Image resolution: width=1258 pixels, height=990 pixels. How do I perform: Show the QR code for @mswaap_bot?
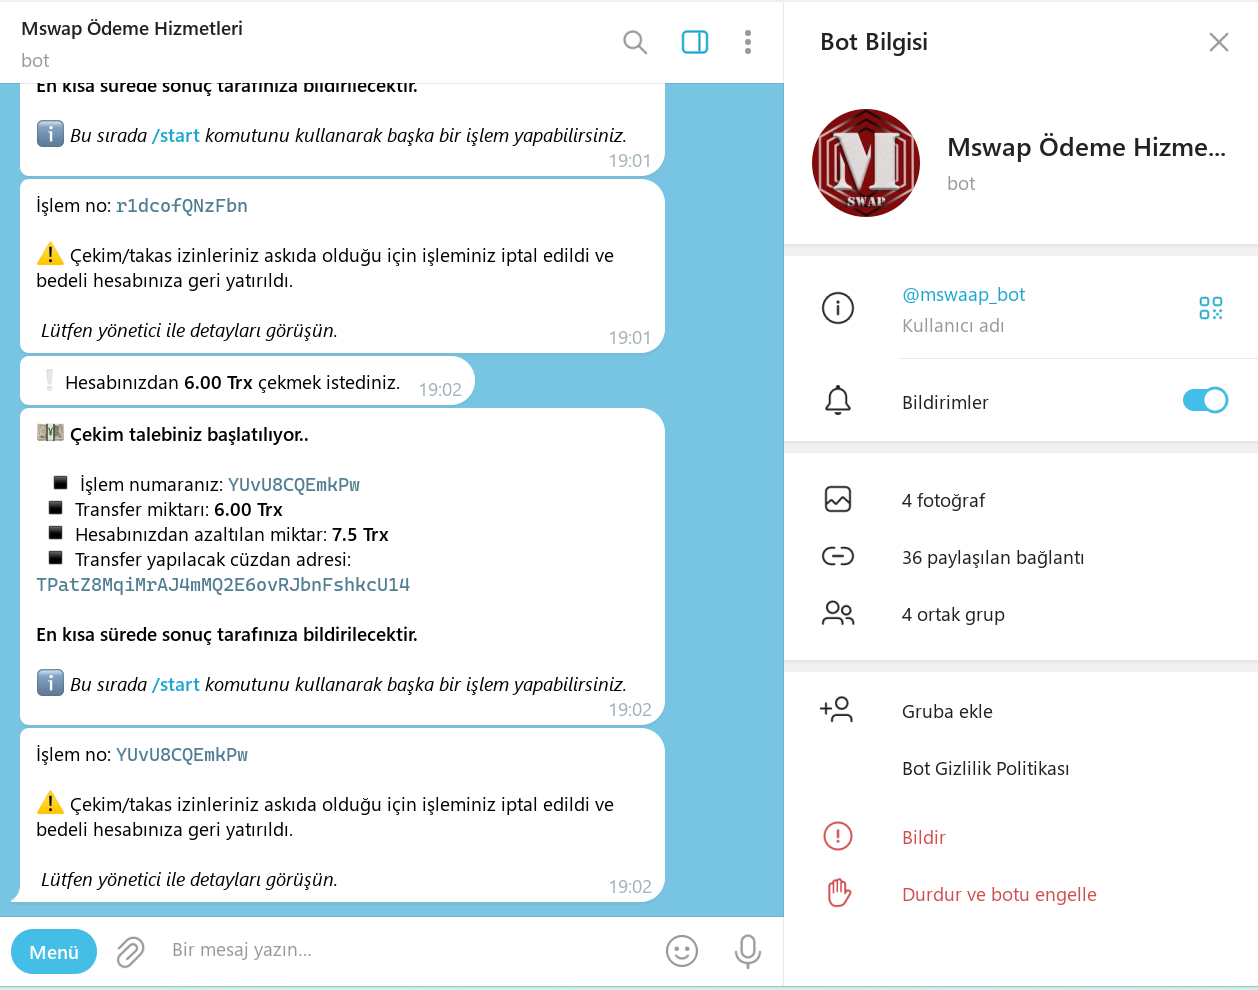click(x=1210, y=308)
